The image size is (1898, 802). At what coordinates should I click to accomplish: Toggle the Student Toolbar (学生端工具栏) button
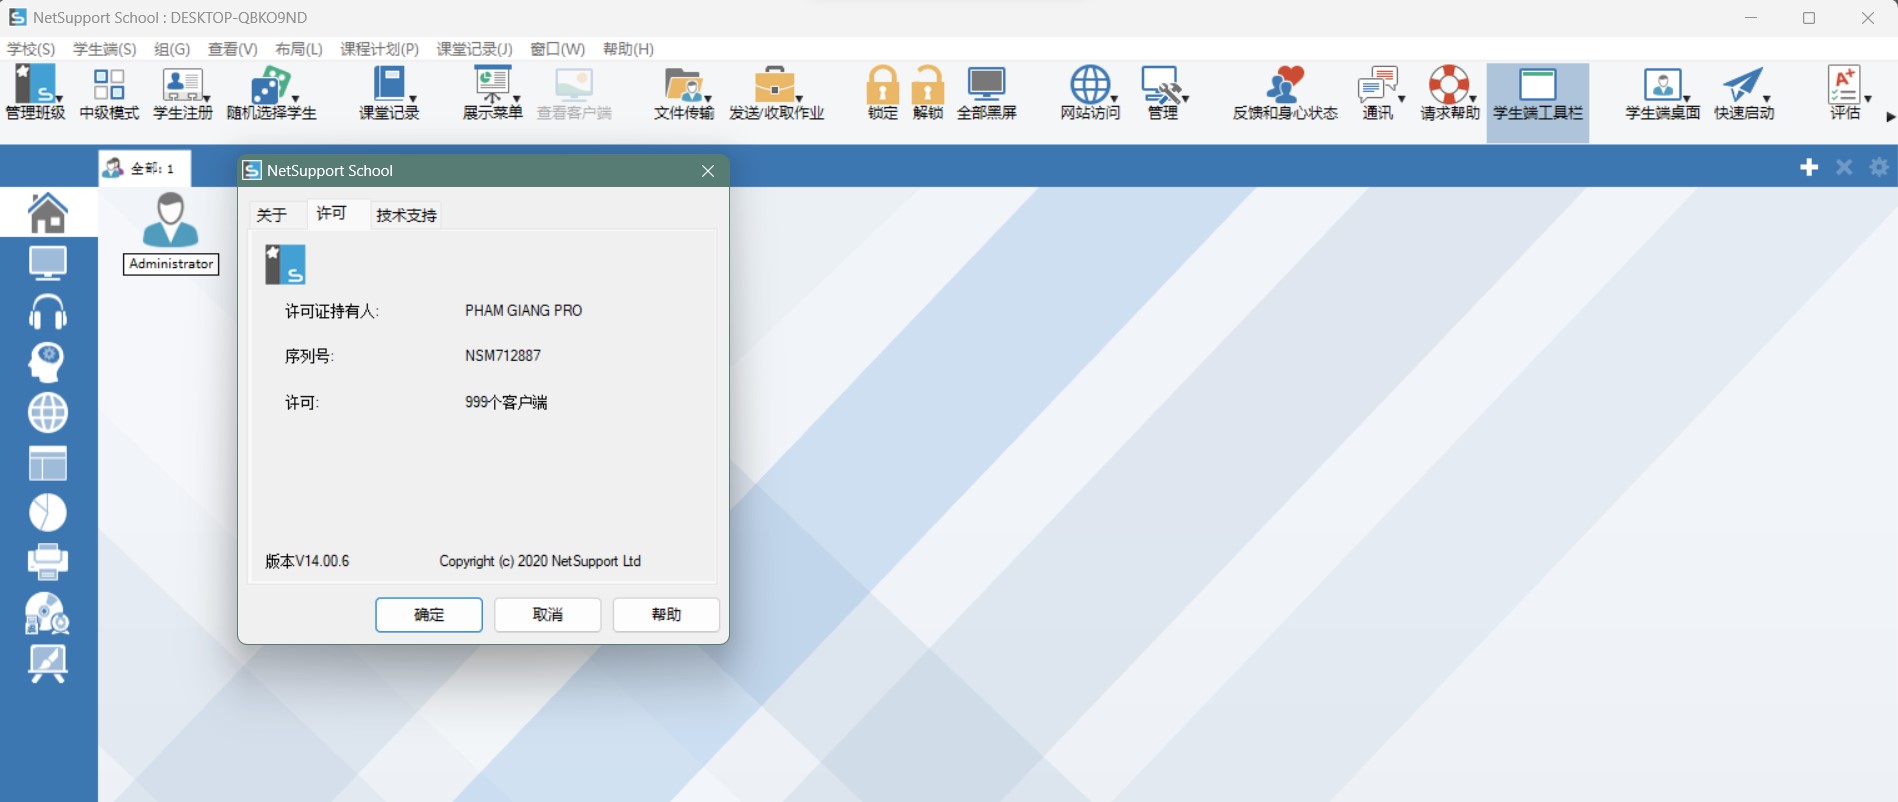(1537, 94)
